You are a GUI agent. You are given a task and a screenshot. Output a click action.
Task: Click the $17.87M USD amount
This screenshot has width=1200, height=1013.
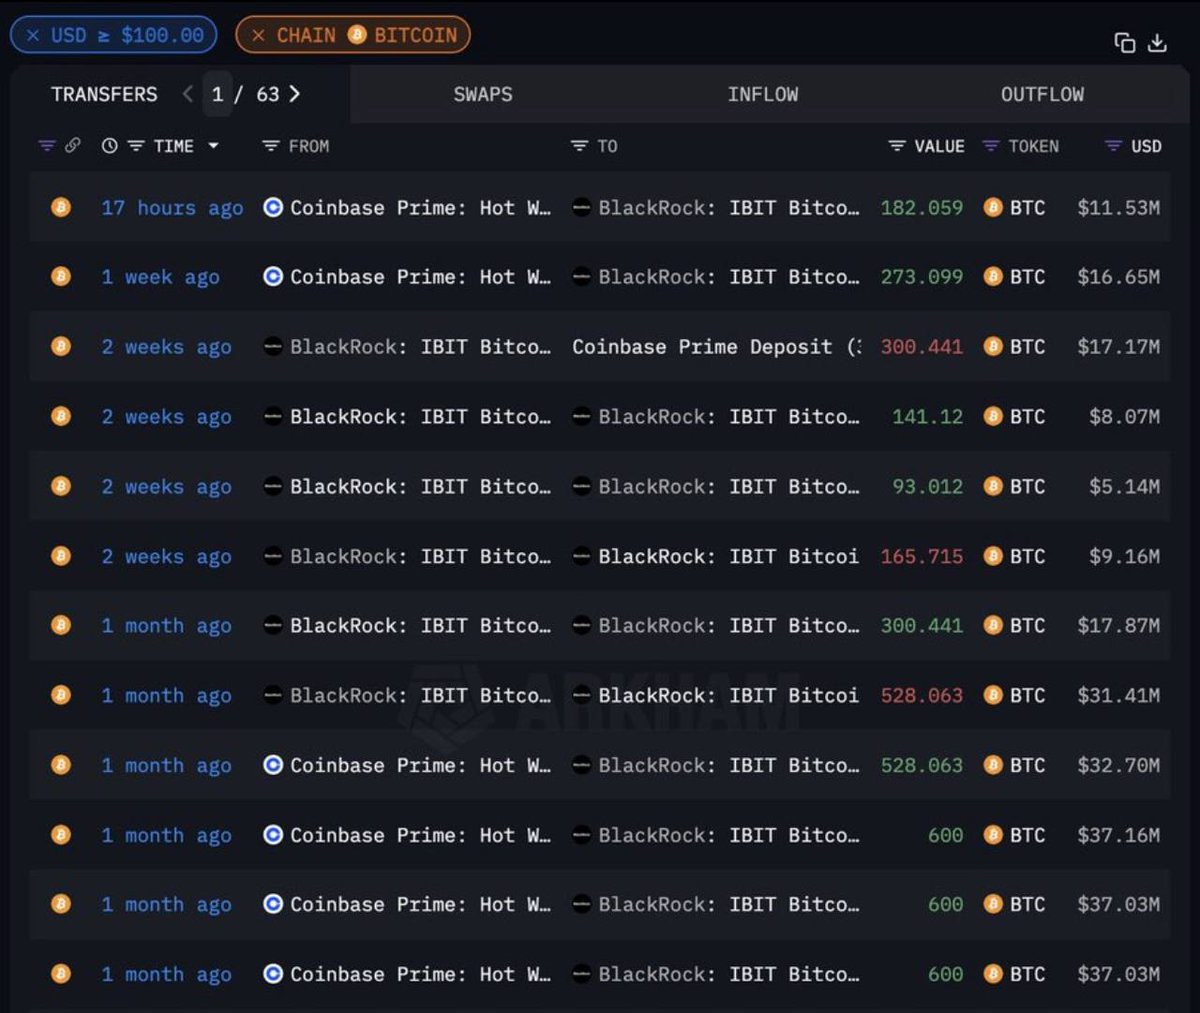pos(1118,625)
